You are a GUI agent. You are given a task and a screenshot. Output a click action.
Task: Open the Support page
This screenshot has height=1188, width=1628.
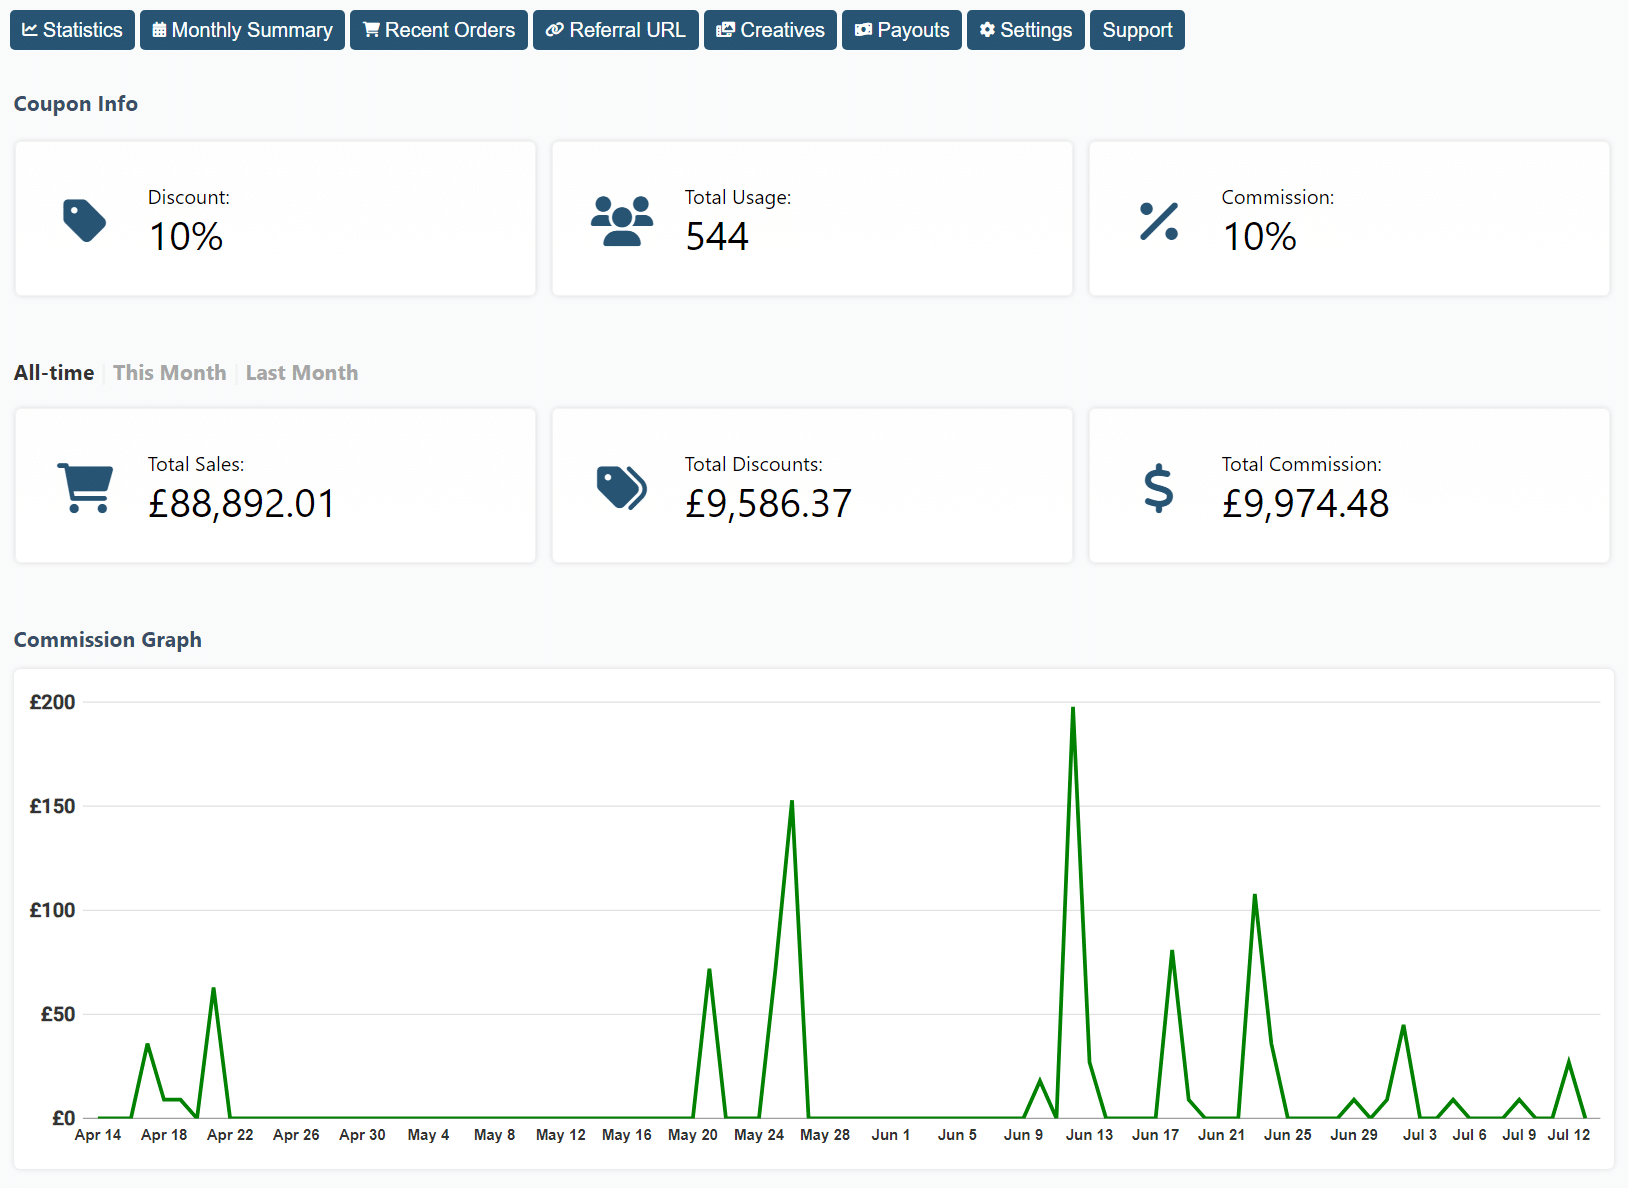1137,29
